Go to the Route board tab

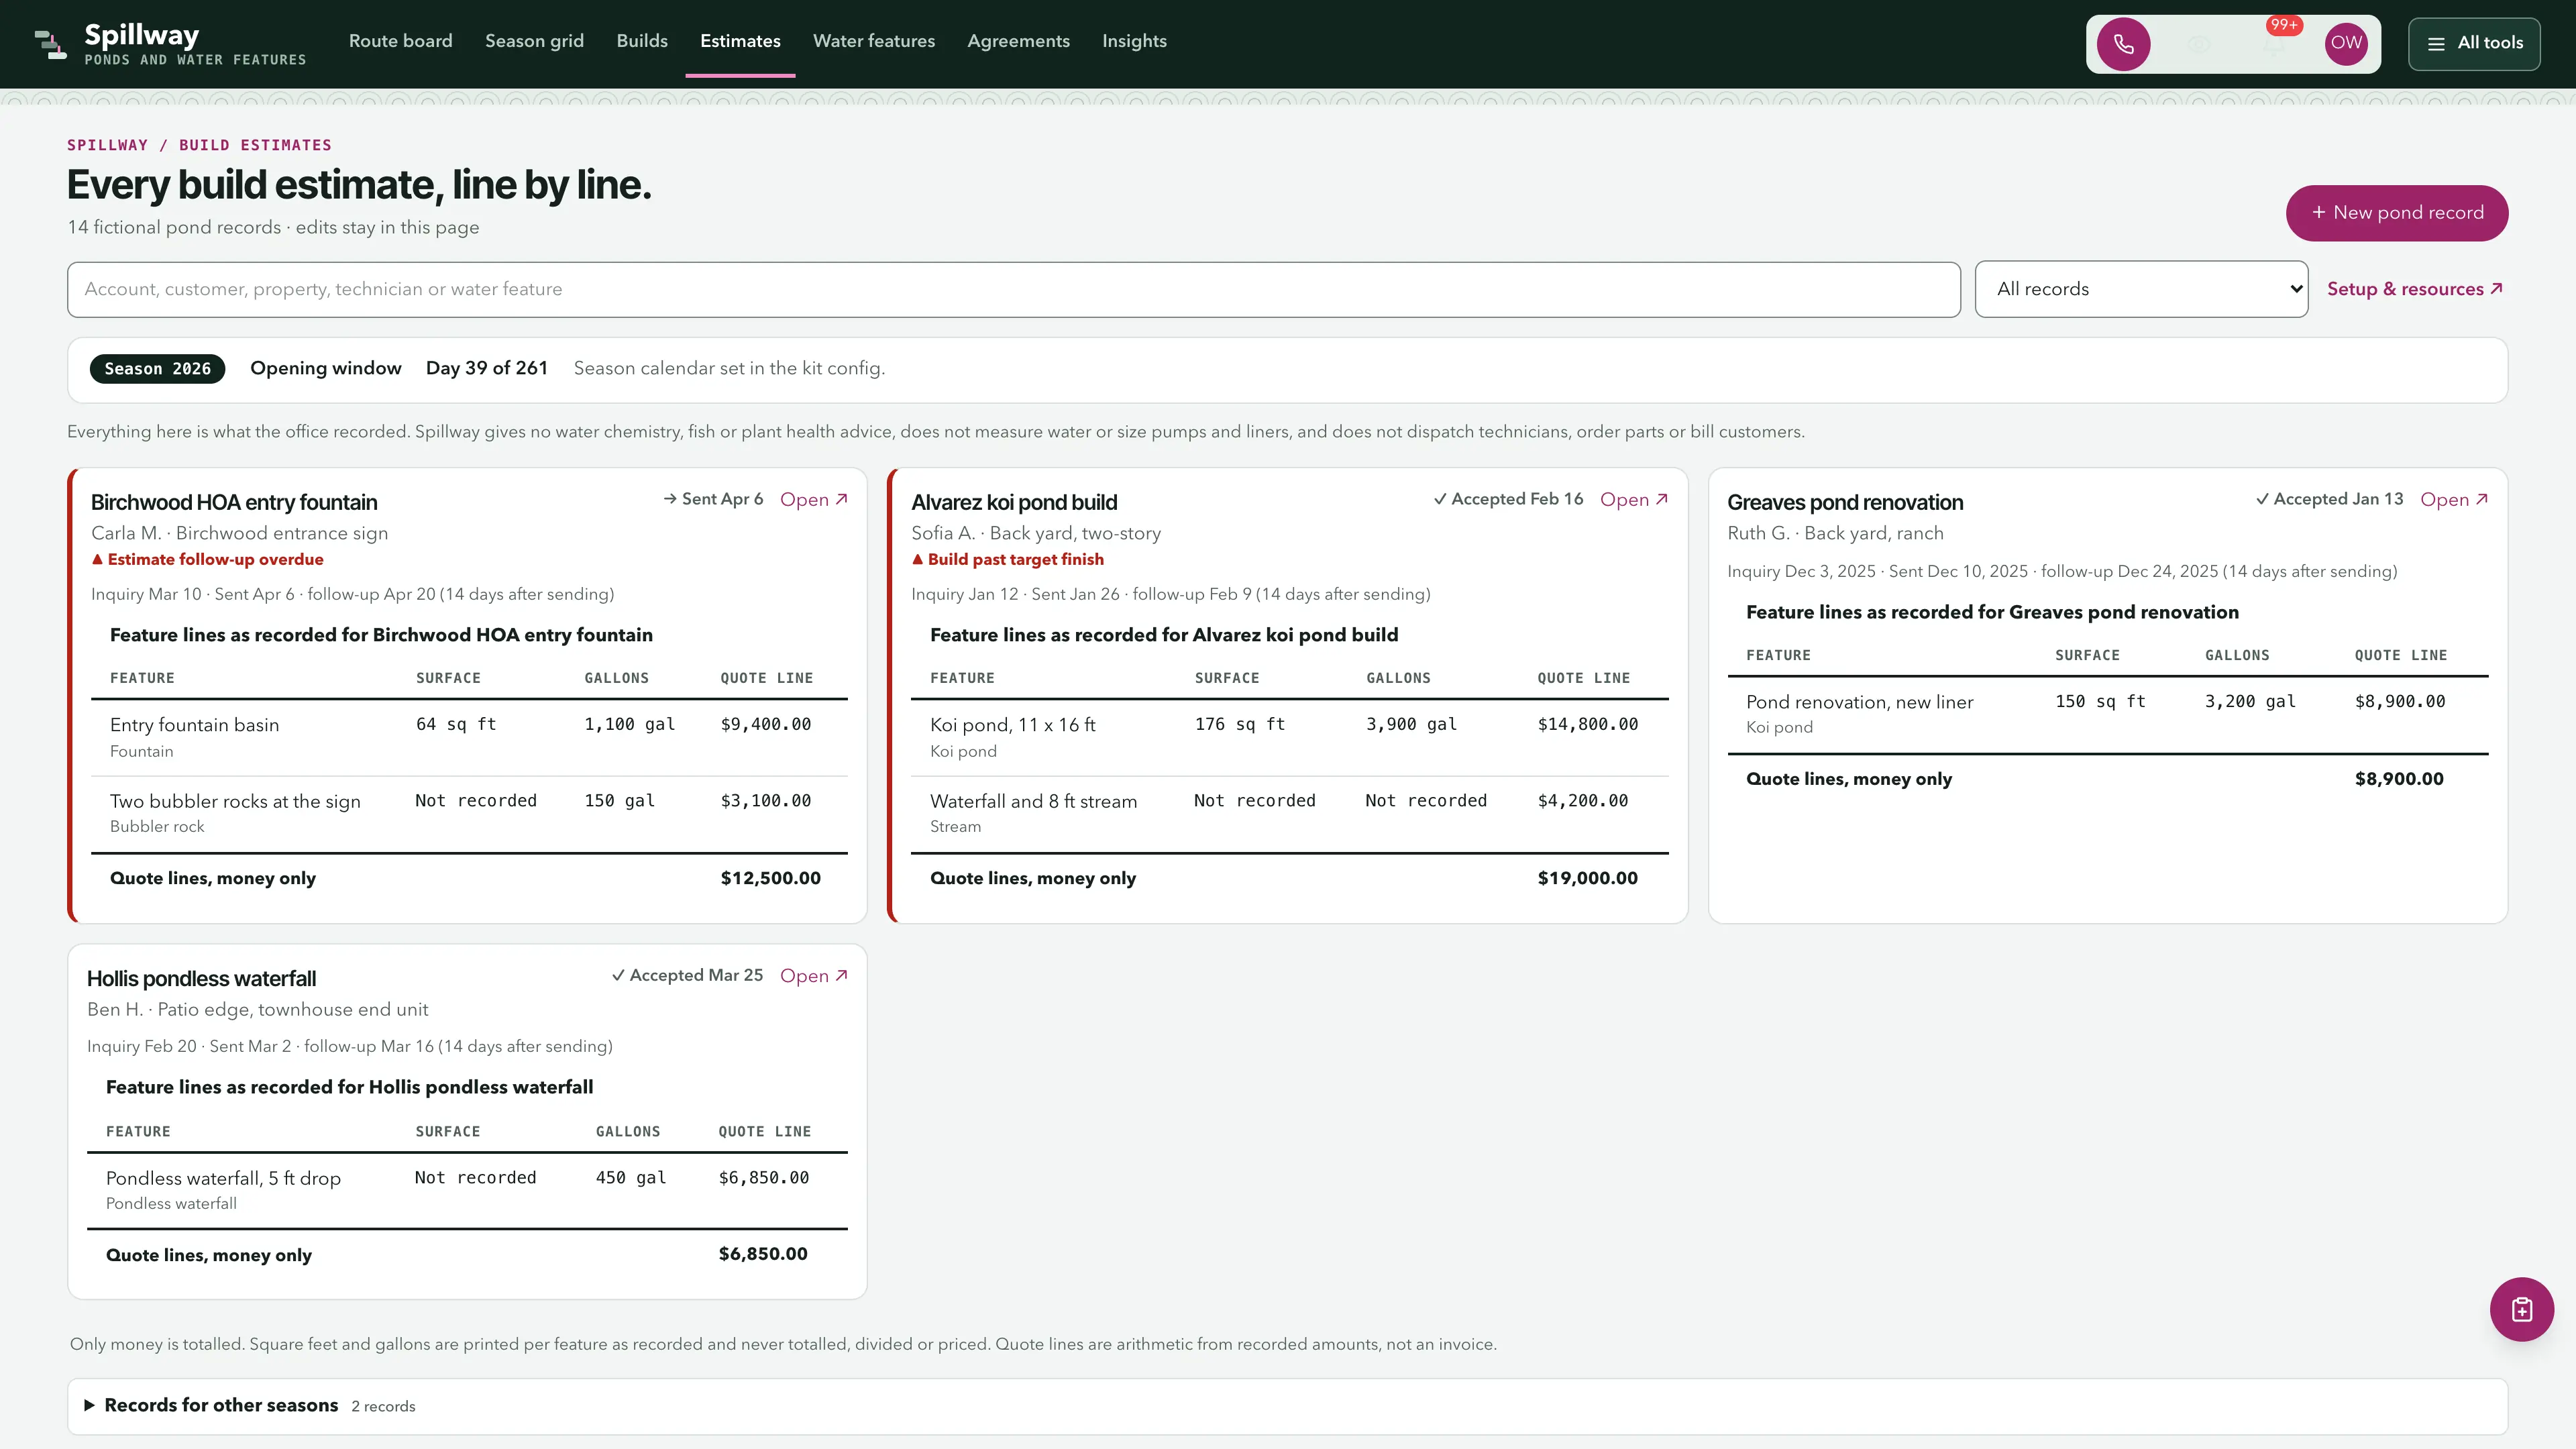coord(400,41)
